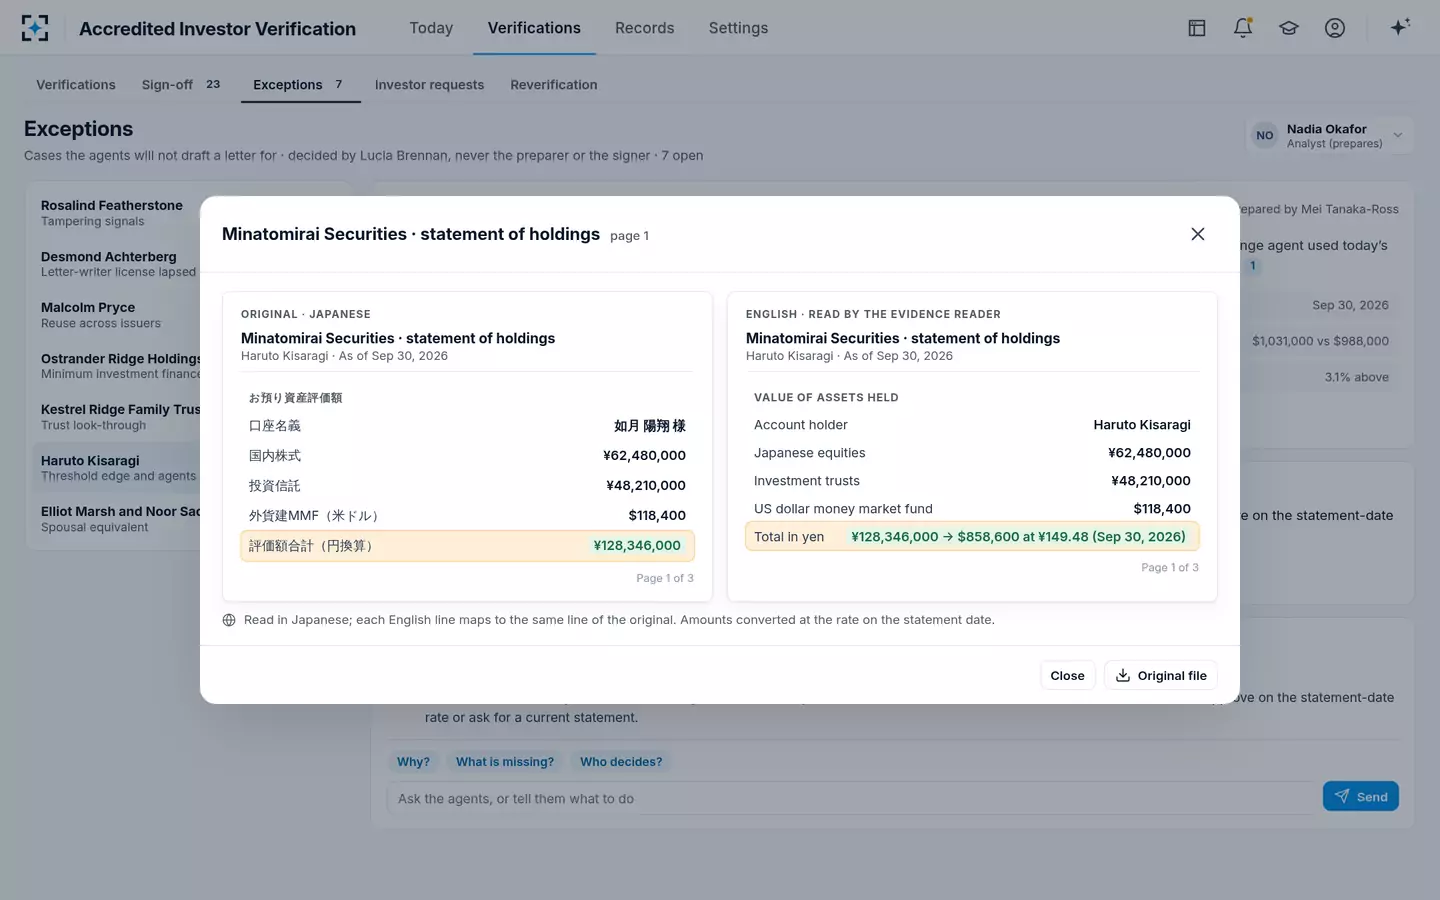Click the 外貨建MMF line in original
The height and width of the screenshot is (900, 1440).
coord(467,516)
